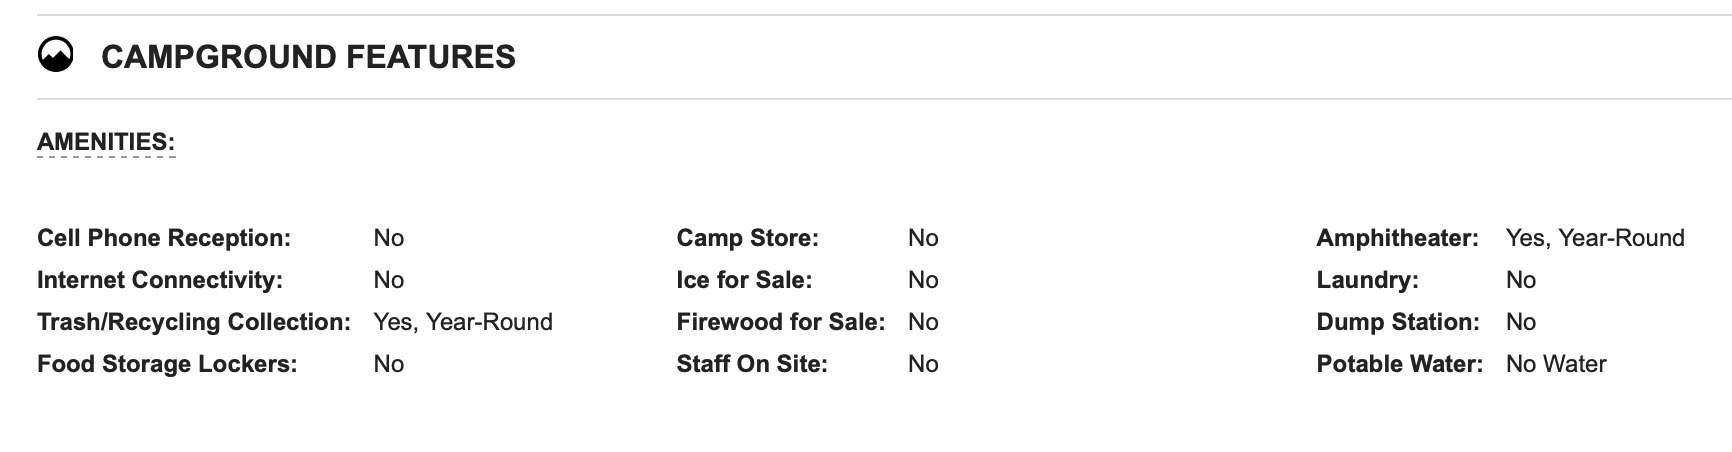Click the Dump Station label

tap(1398, 322)
